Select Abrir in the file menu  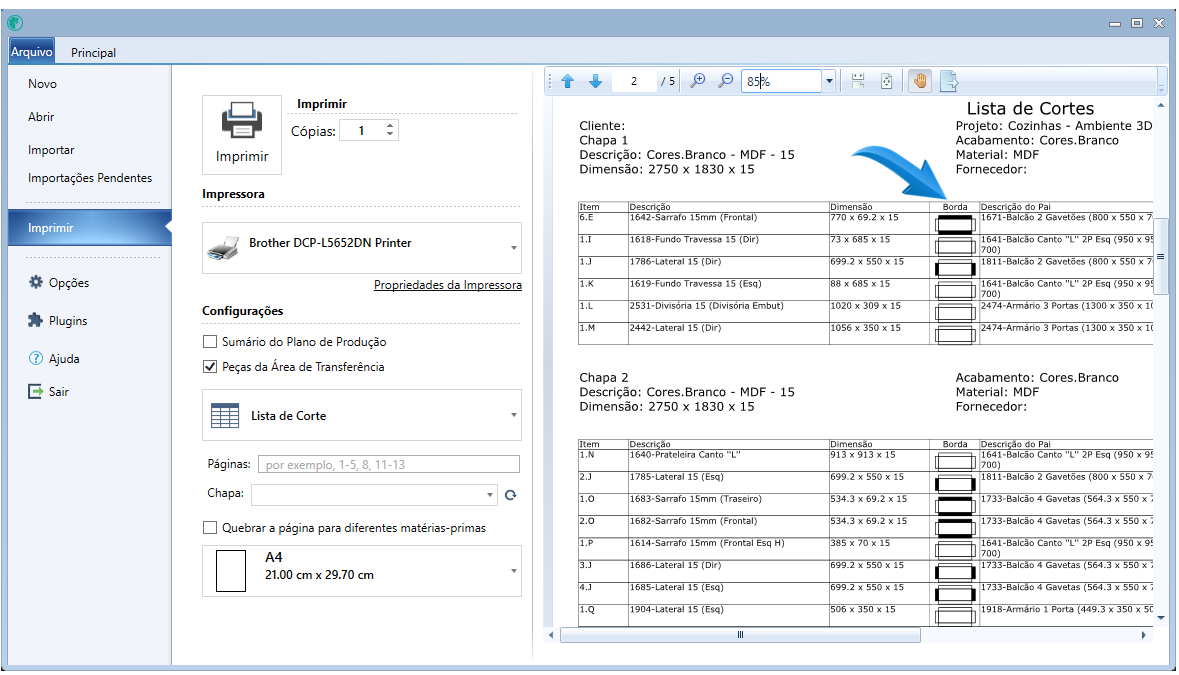click(x=41, y=117)
